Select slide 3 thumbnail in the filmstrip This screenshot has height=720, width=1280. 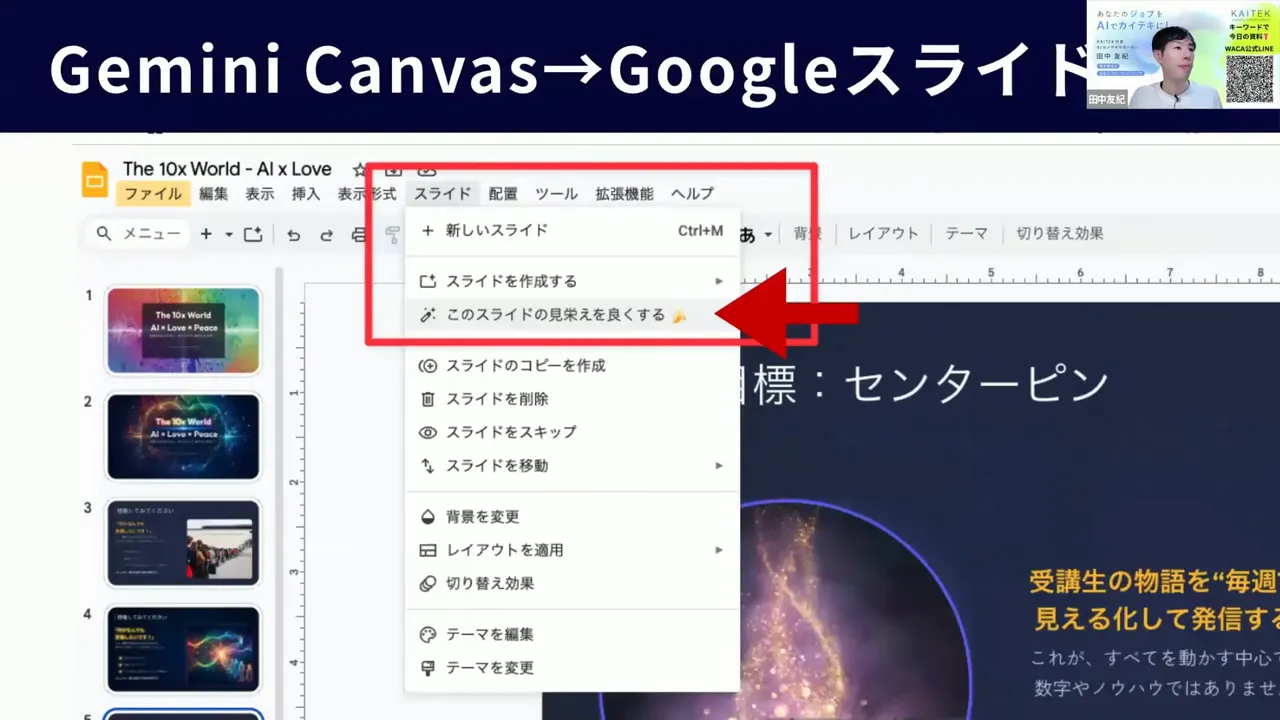point(183,543)
